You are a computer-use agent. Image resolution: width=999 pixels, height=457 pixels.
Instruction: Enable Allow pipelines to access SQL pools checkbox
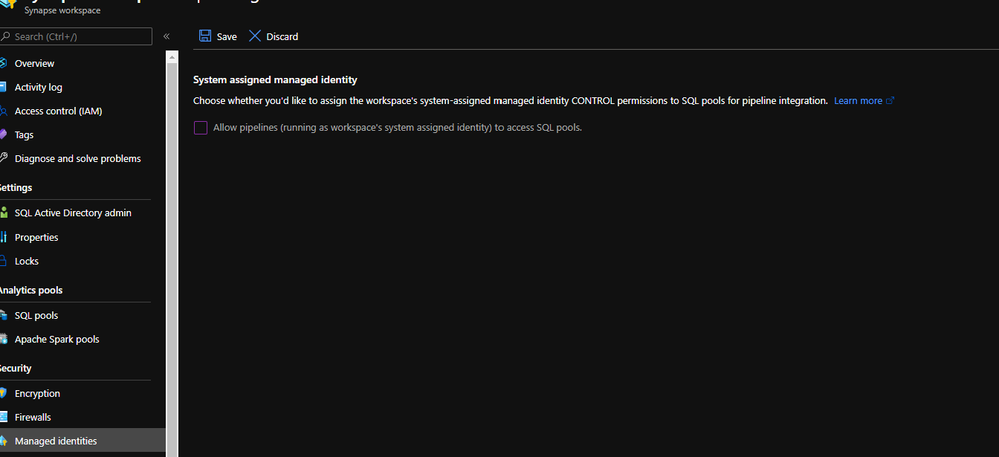[201, 128]
